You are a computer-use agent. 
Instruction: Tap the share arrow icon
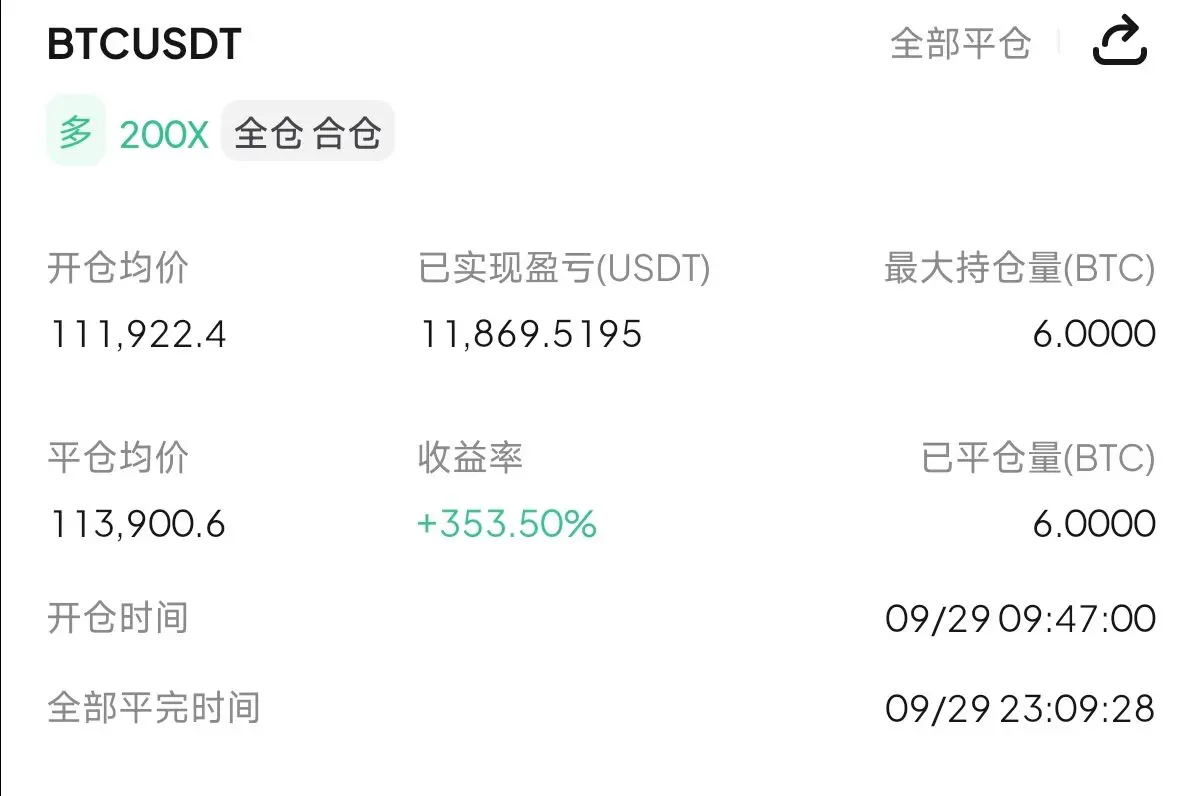point(1120,40)
